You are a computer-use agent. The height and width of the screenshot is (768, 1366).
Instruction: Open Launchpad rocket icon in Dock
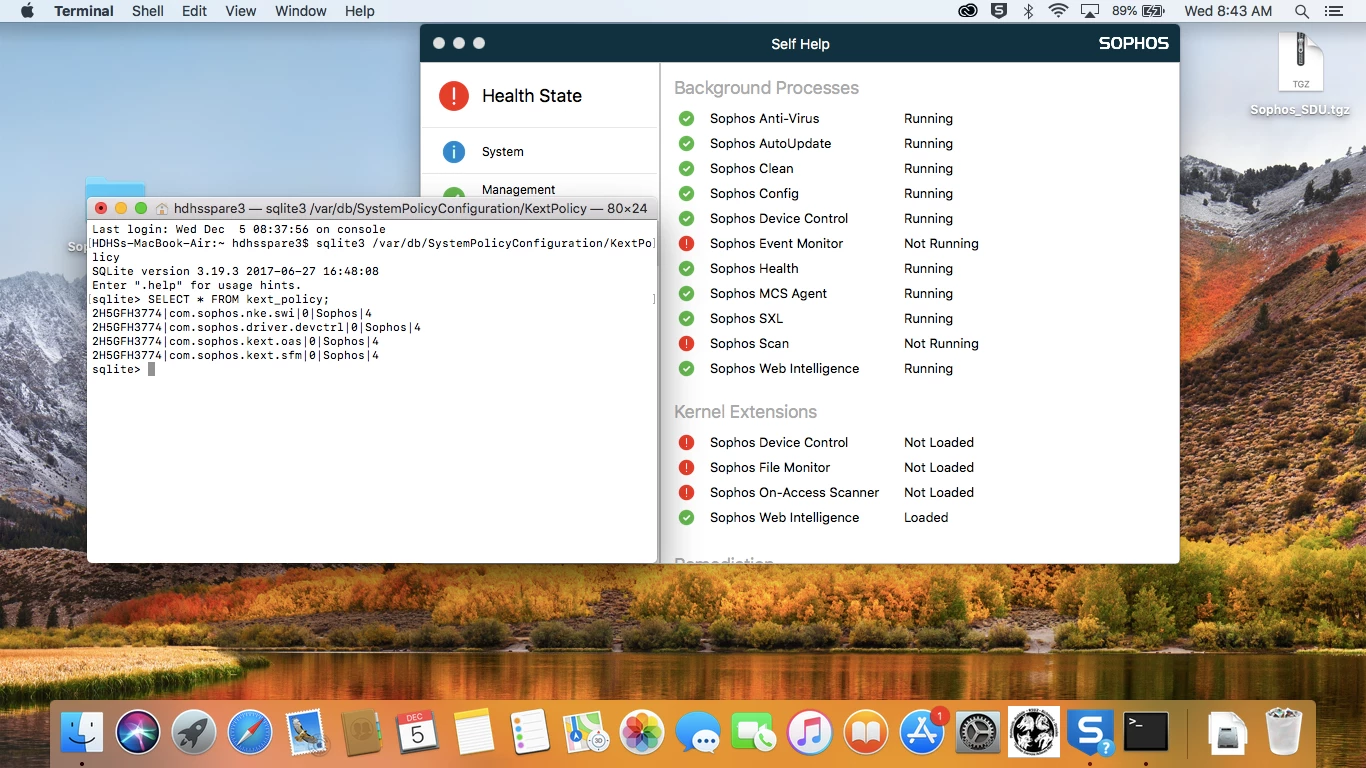point(194,733)
